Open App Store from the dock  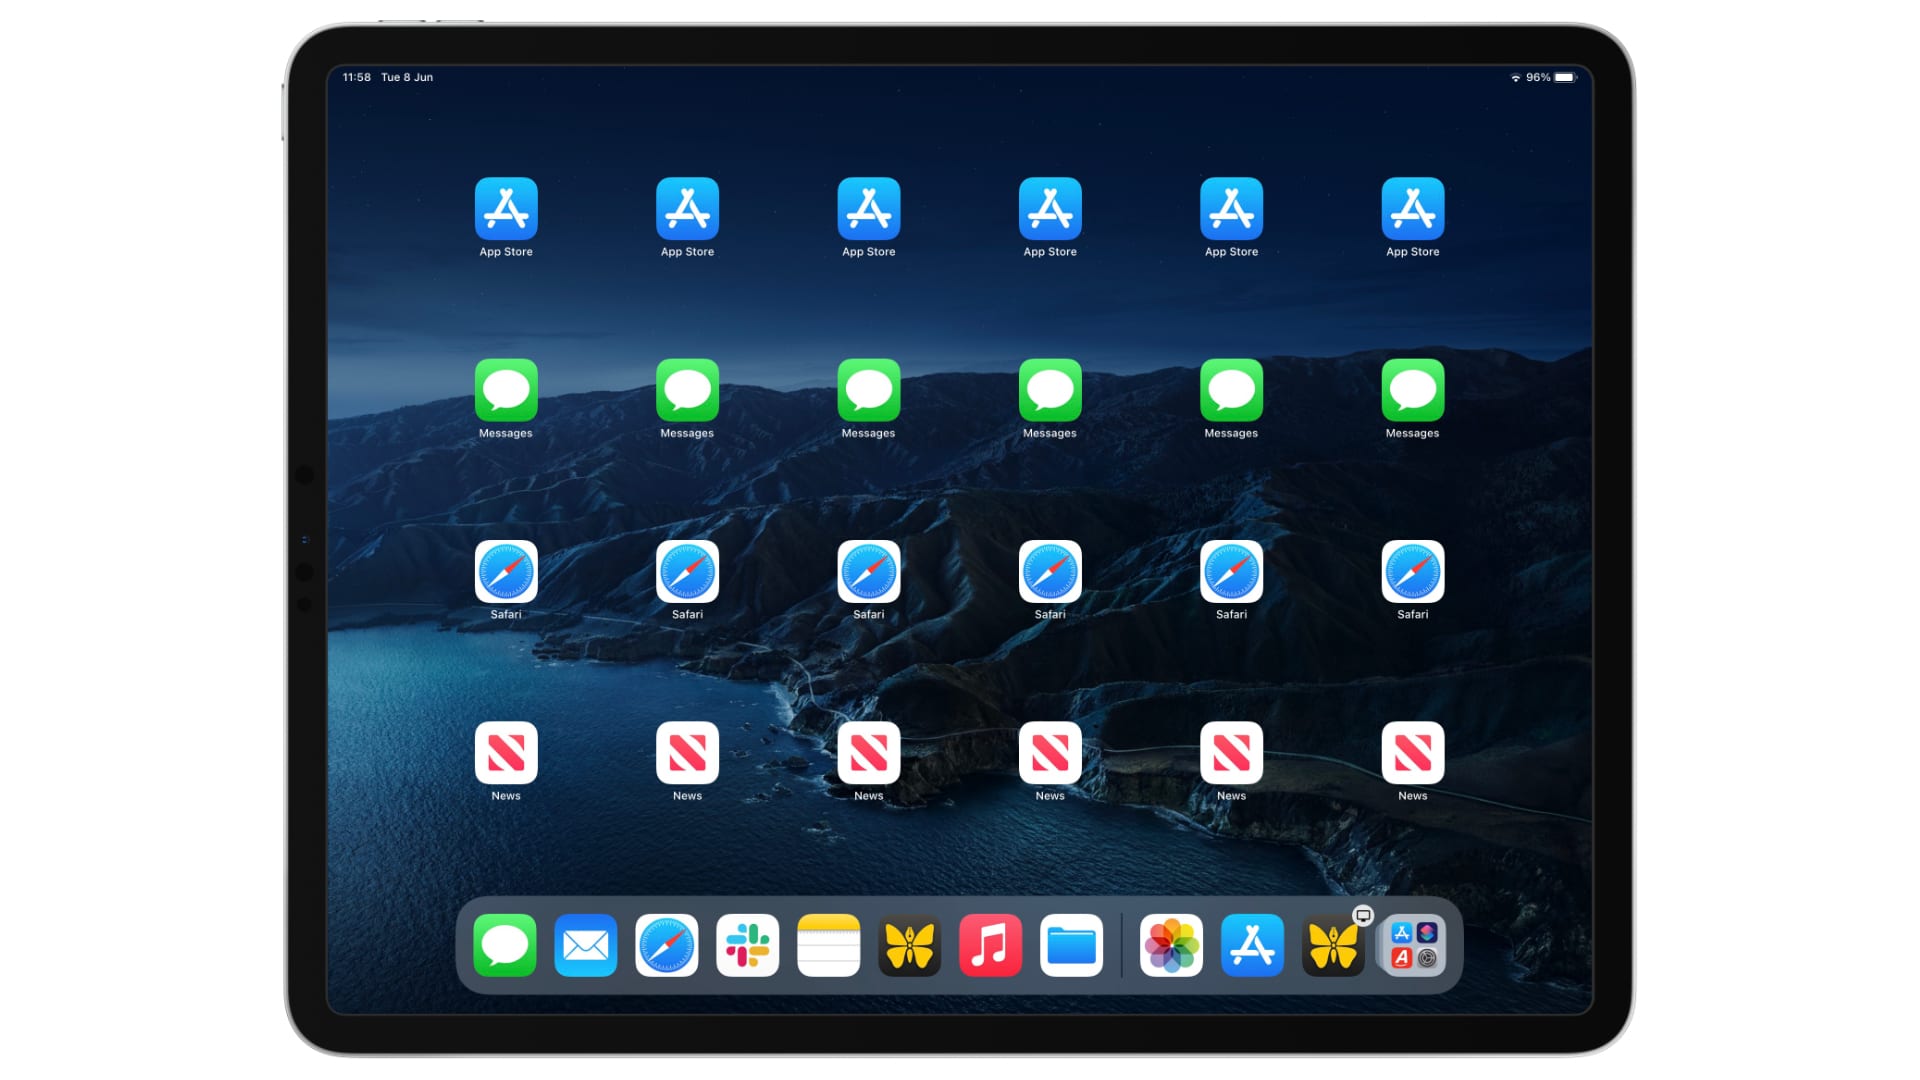pyautogui.click(x=1252, y=945)
